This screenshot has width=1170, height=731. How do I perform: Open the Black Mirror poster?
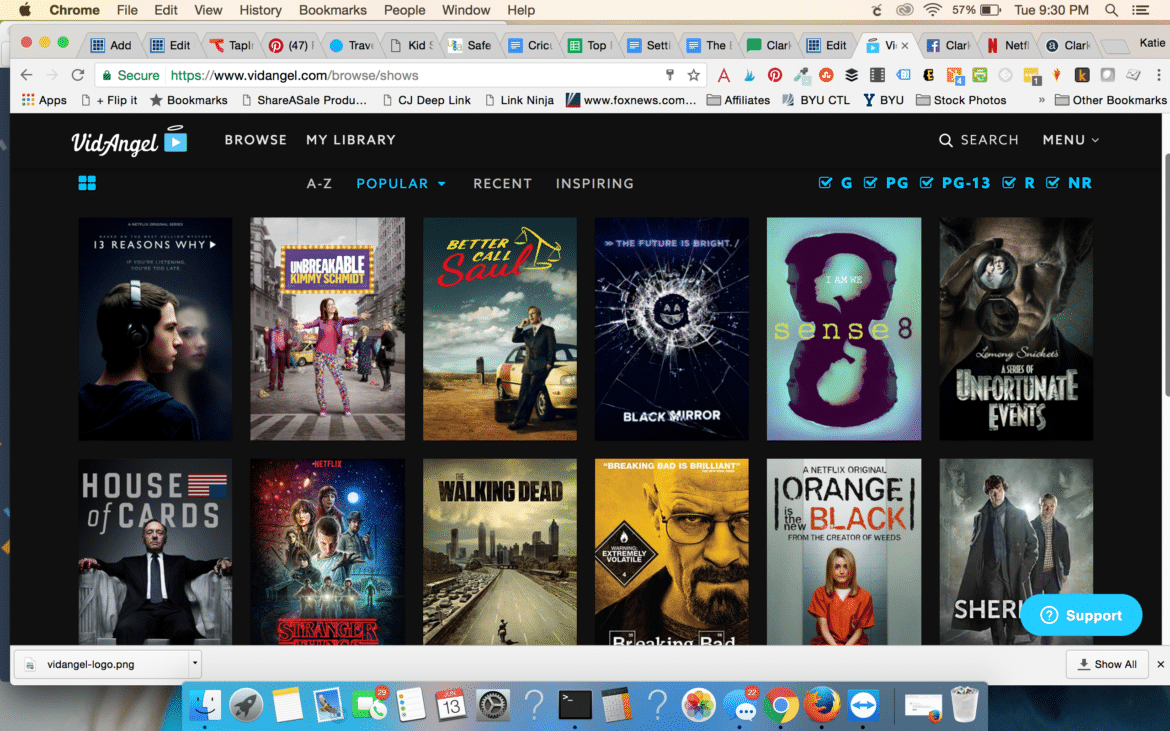pyautogui.click(x=672, y=328)
